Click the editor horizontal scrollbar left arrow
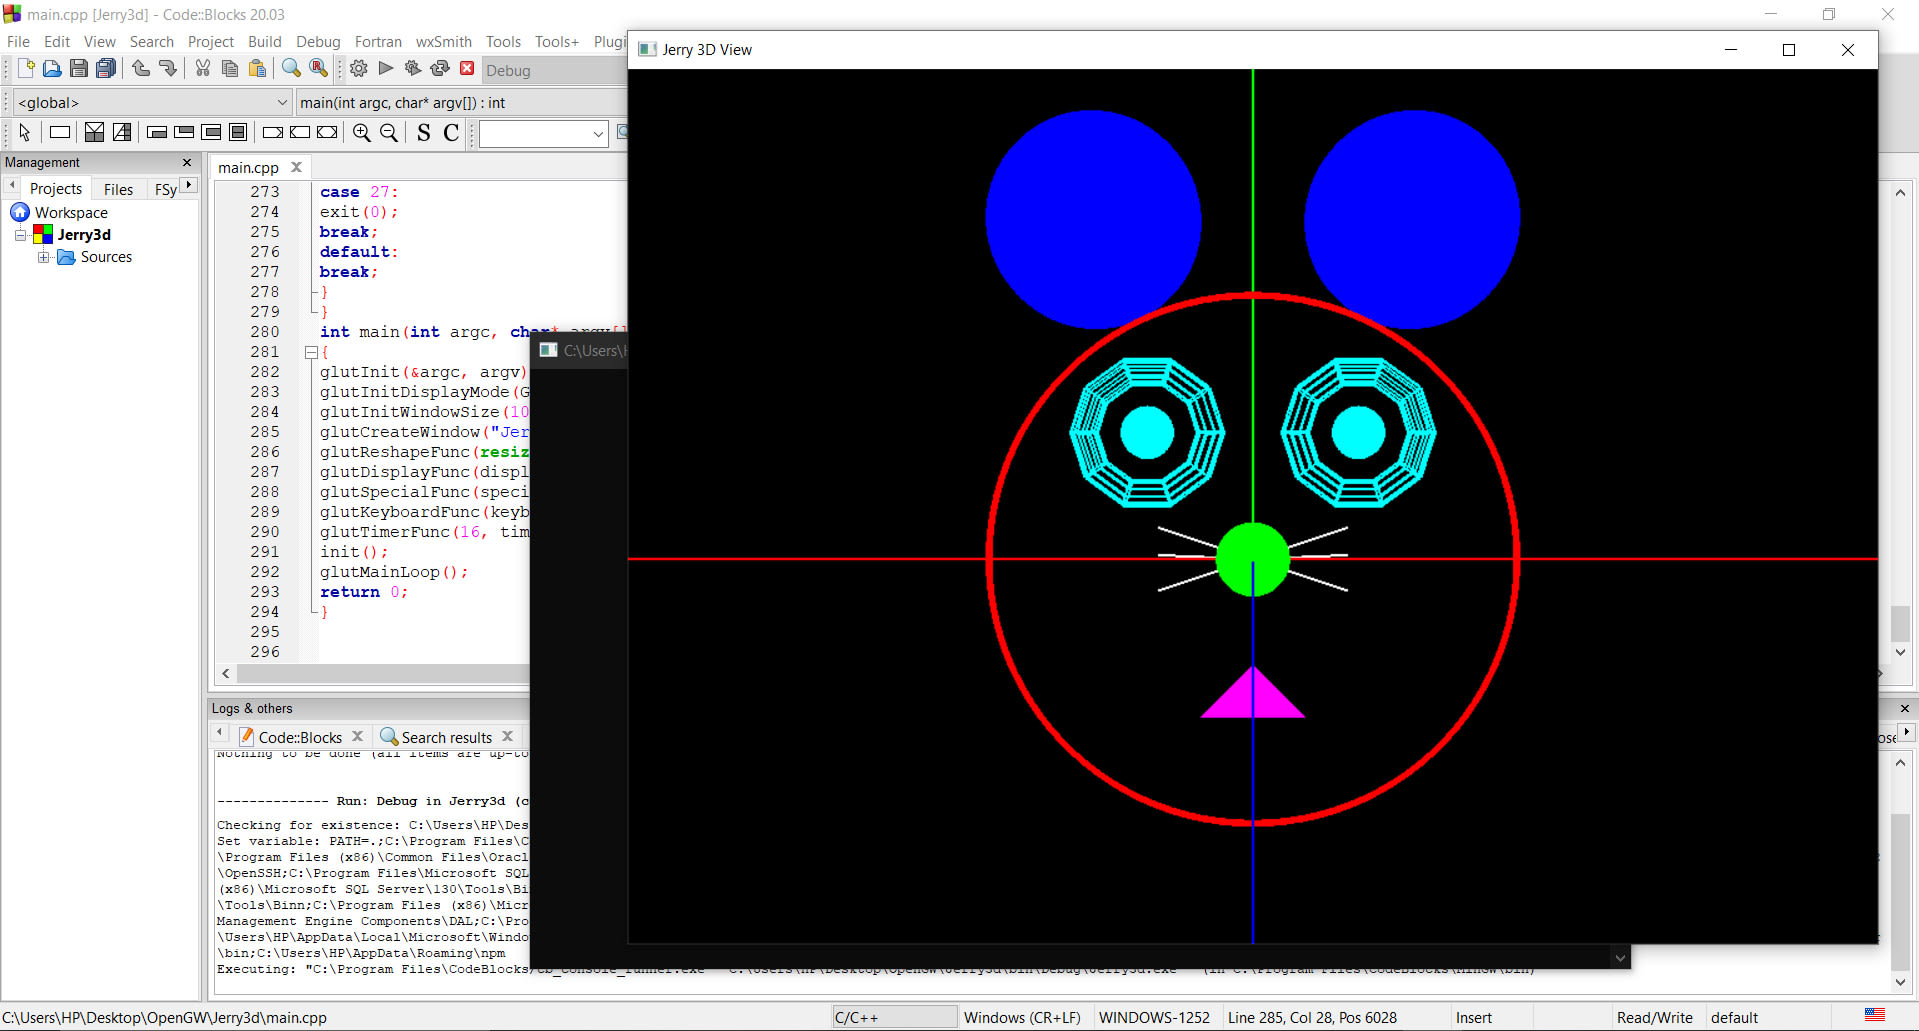Screen dimensions: 1919x1031 226,673
